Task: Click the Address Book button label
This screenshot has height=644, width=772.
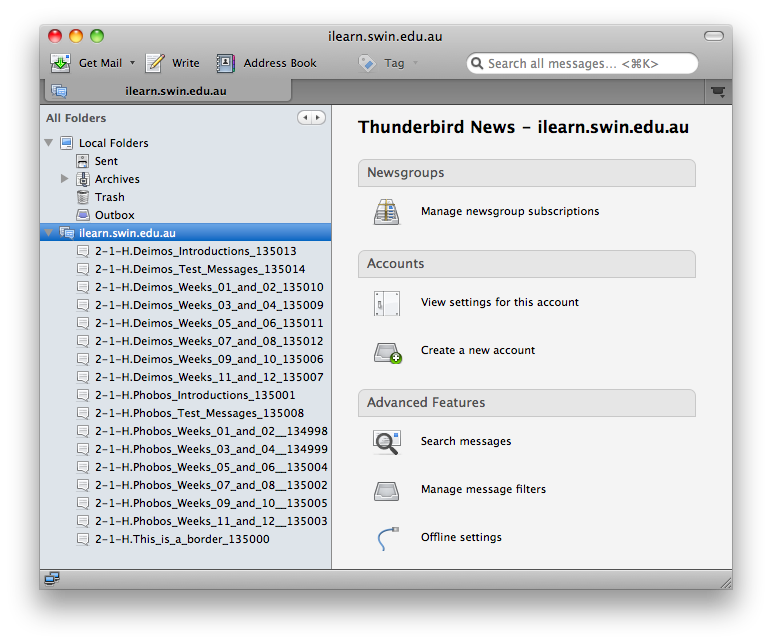Action: click(x=280, y=63)
